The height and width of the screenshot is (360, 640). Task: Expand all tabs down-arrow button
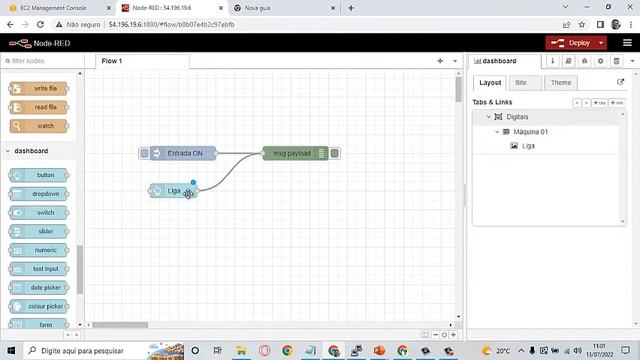pyautogui.click(x=586, y=103)
